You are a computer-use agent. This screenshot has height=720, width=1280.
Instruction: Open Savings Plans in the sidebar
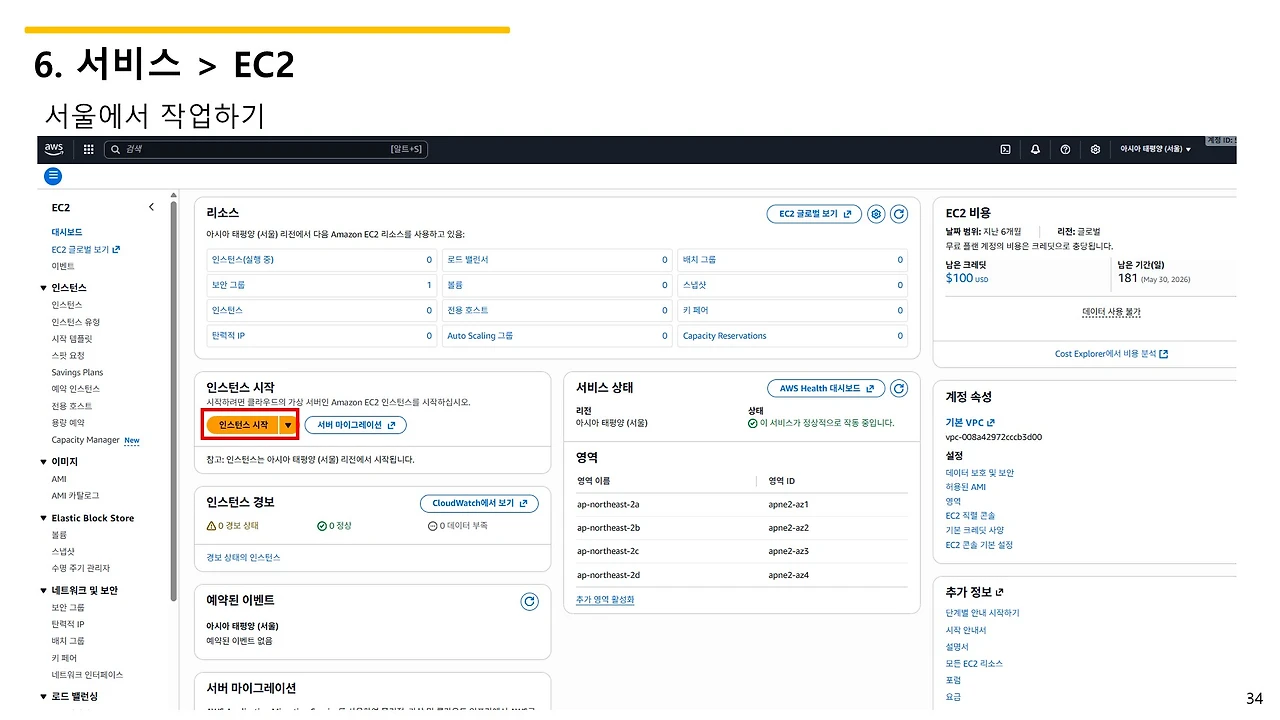click(77, 373)
